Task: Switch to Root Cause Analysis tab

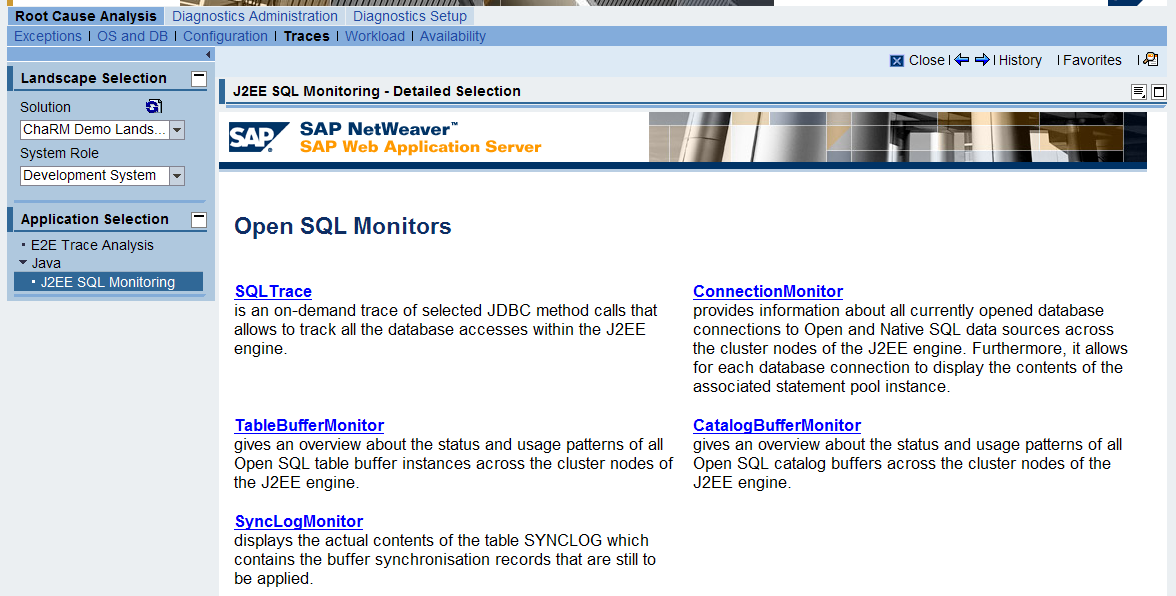Action: click(x=86, y=16)
